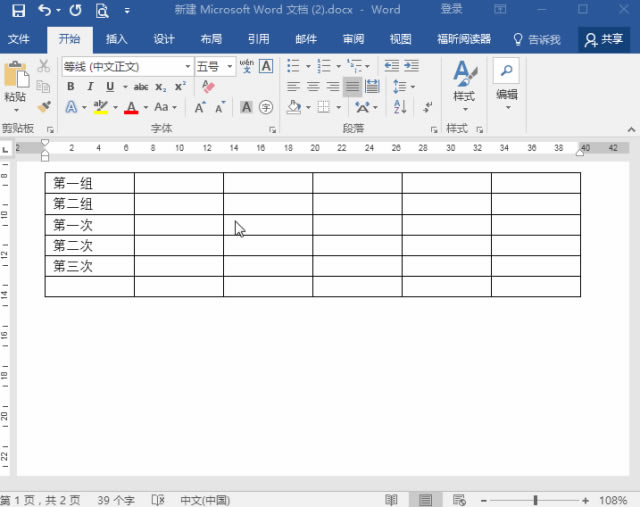Open the font size dropdown (五号)
Screen dimensions: 640x507
(230, 66)
